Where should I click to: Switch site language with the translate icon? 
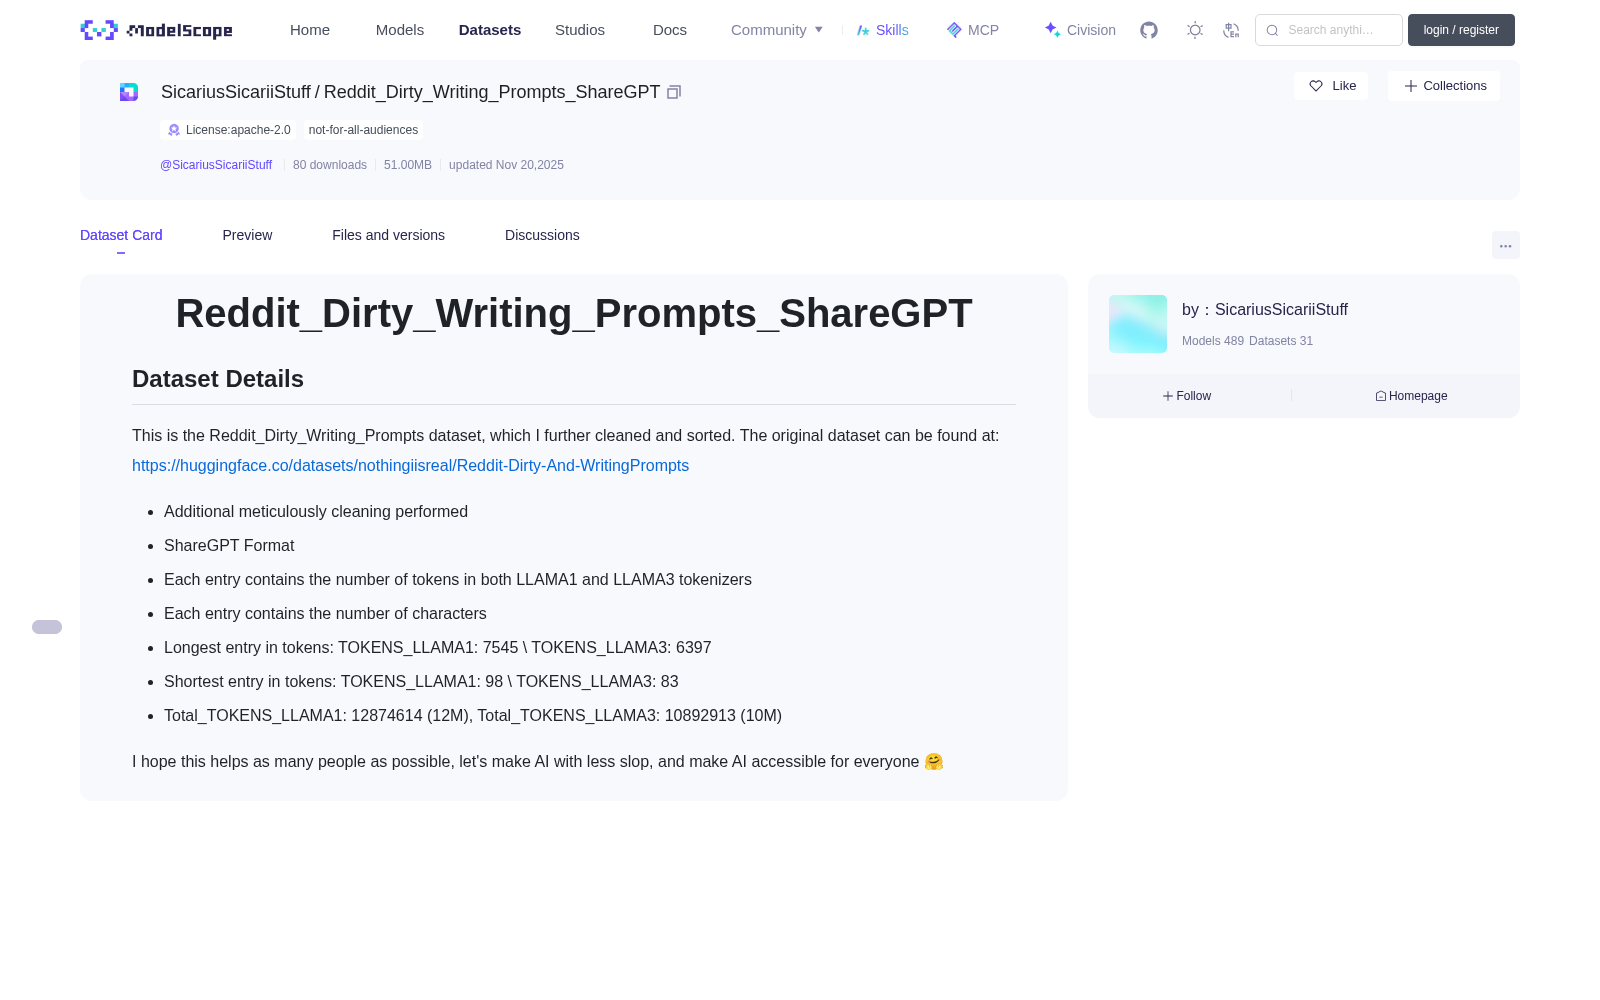pyautogui.click(x=1231, y=30)
